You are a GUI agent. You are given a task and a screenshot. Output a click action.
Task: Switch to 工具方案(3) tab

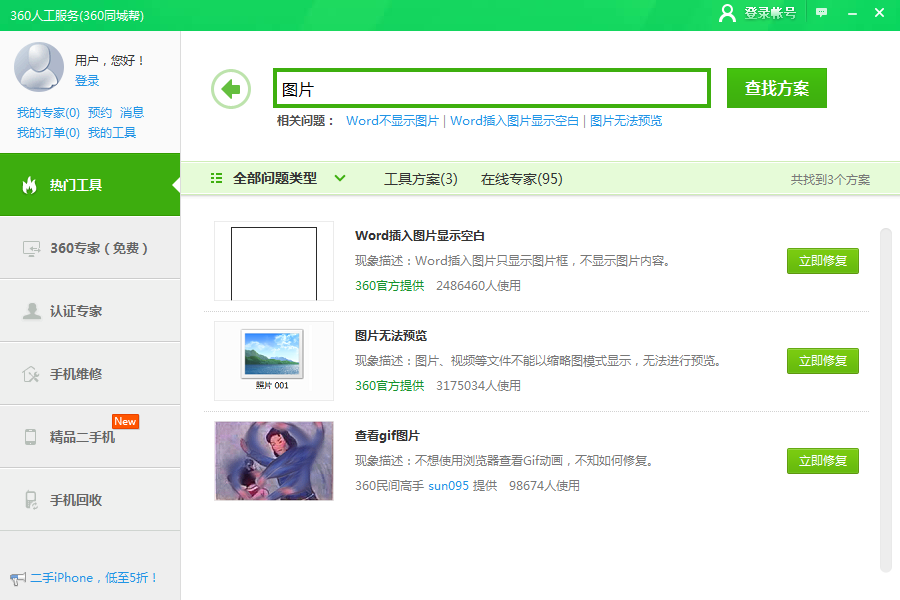pos(421,179)
